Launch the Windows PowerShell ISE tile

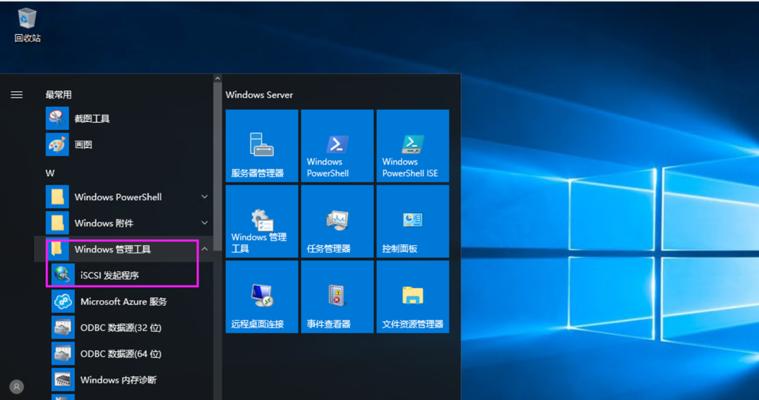[x=413, y=146]
